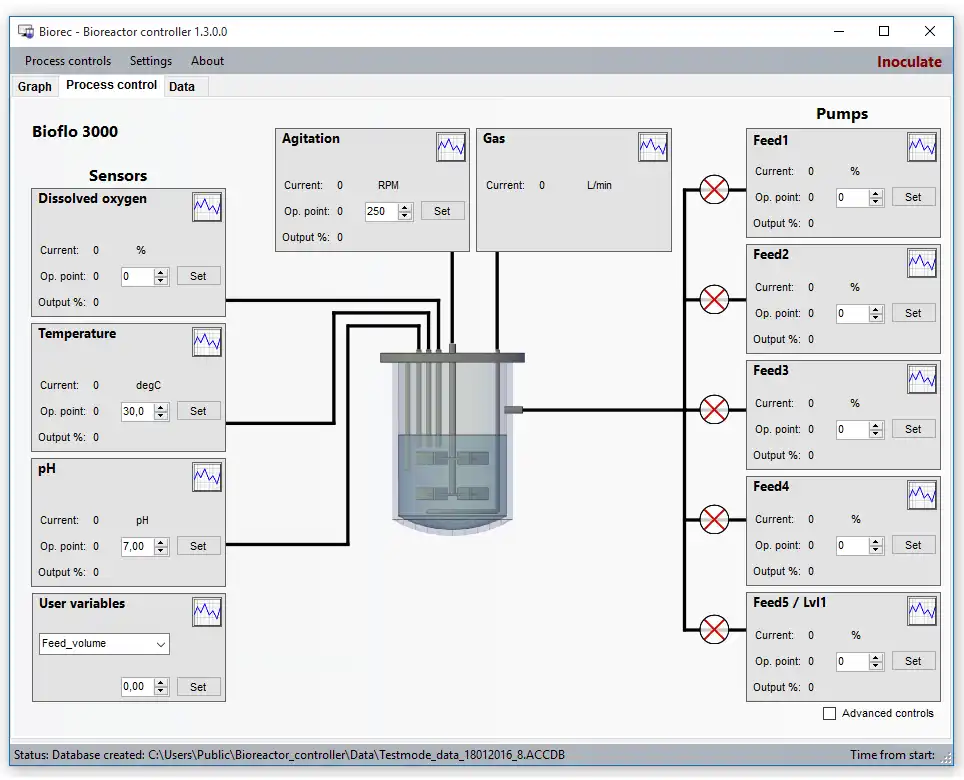Open the Agitation graph icon

point(451,147)
